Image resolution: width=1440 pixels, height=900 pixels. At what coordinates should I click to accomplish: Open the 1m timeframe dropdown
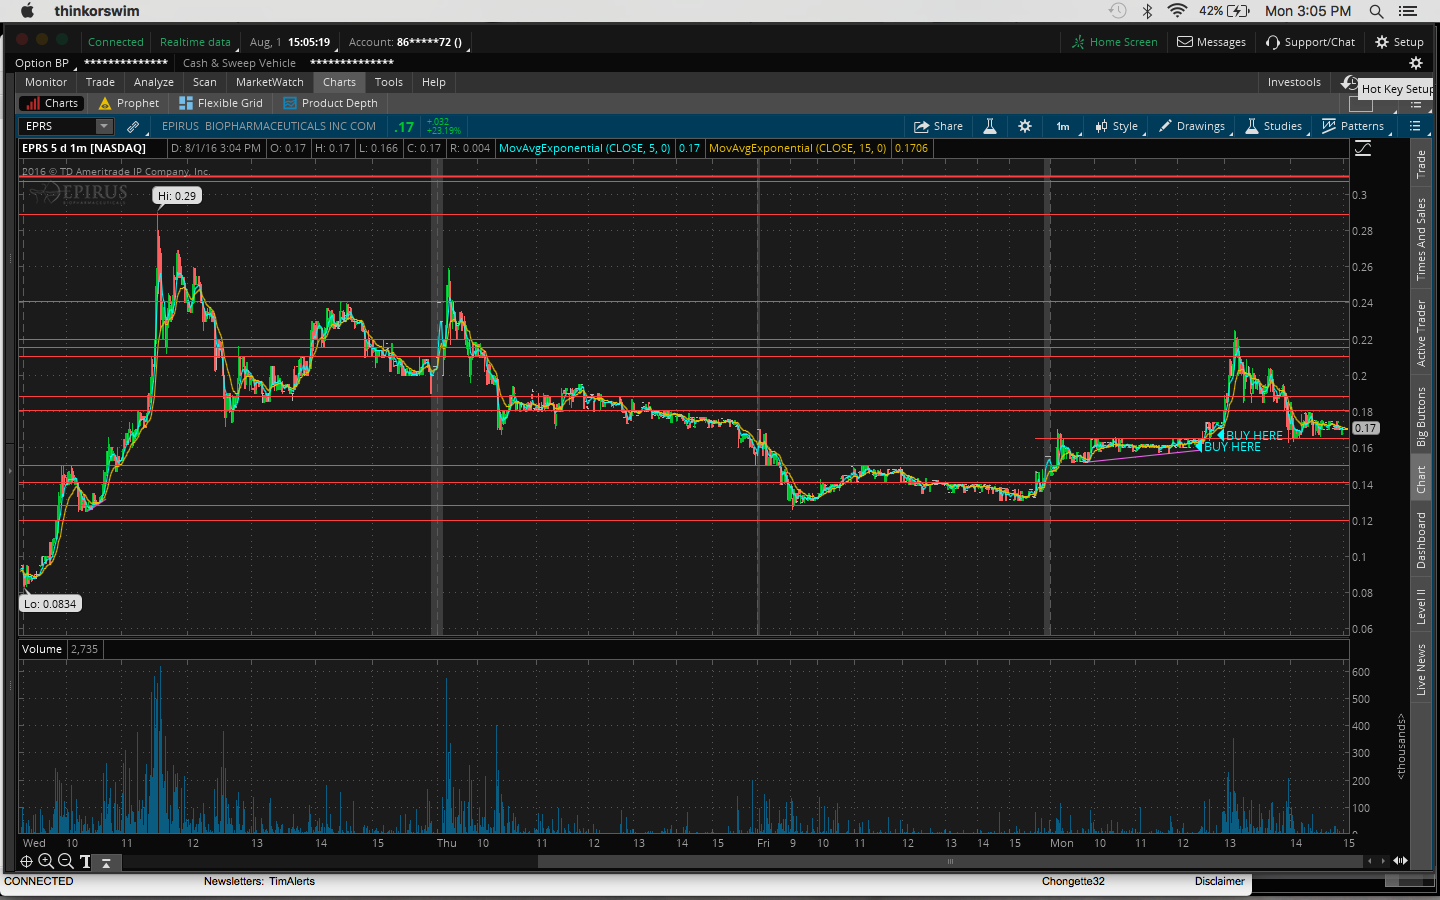click(1063, 126)
